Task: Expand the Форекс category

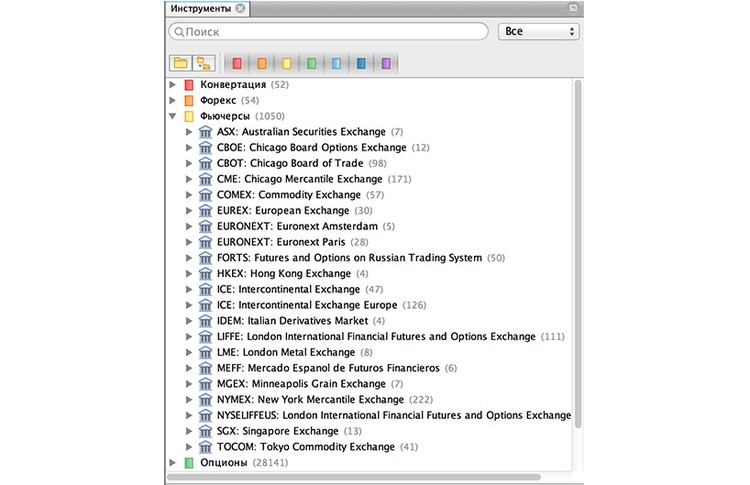Action: pos(173,100)
